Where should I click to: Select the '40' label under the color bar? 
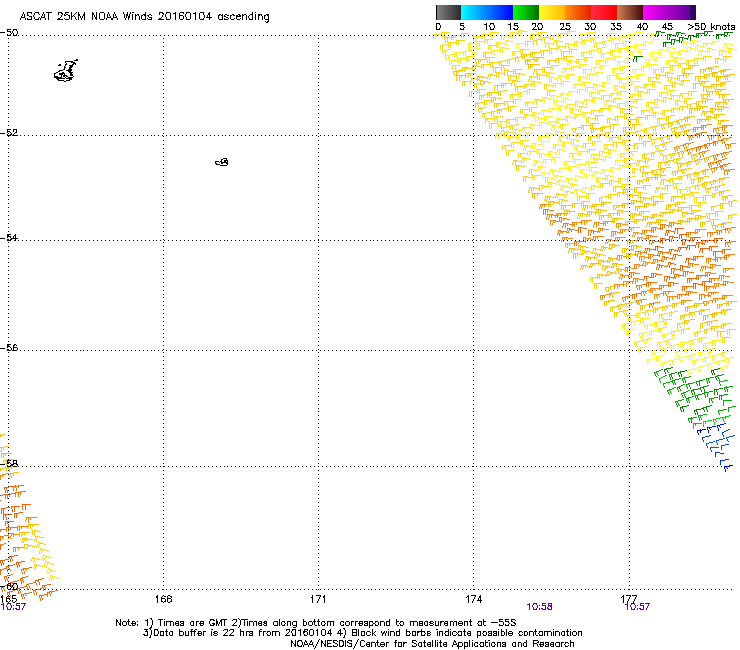tap(642, 27)
